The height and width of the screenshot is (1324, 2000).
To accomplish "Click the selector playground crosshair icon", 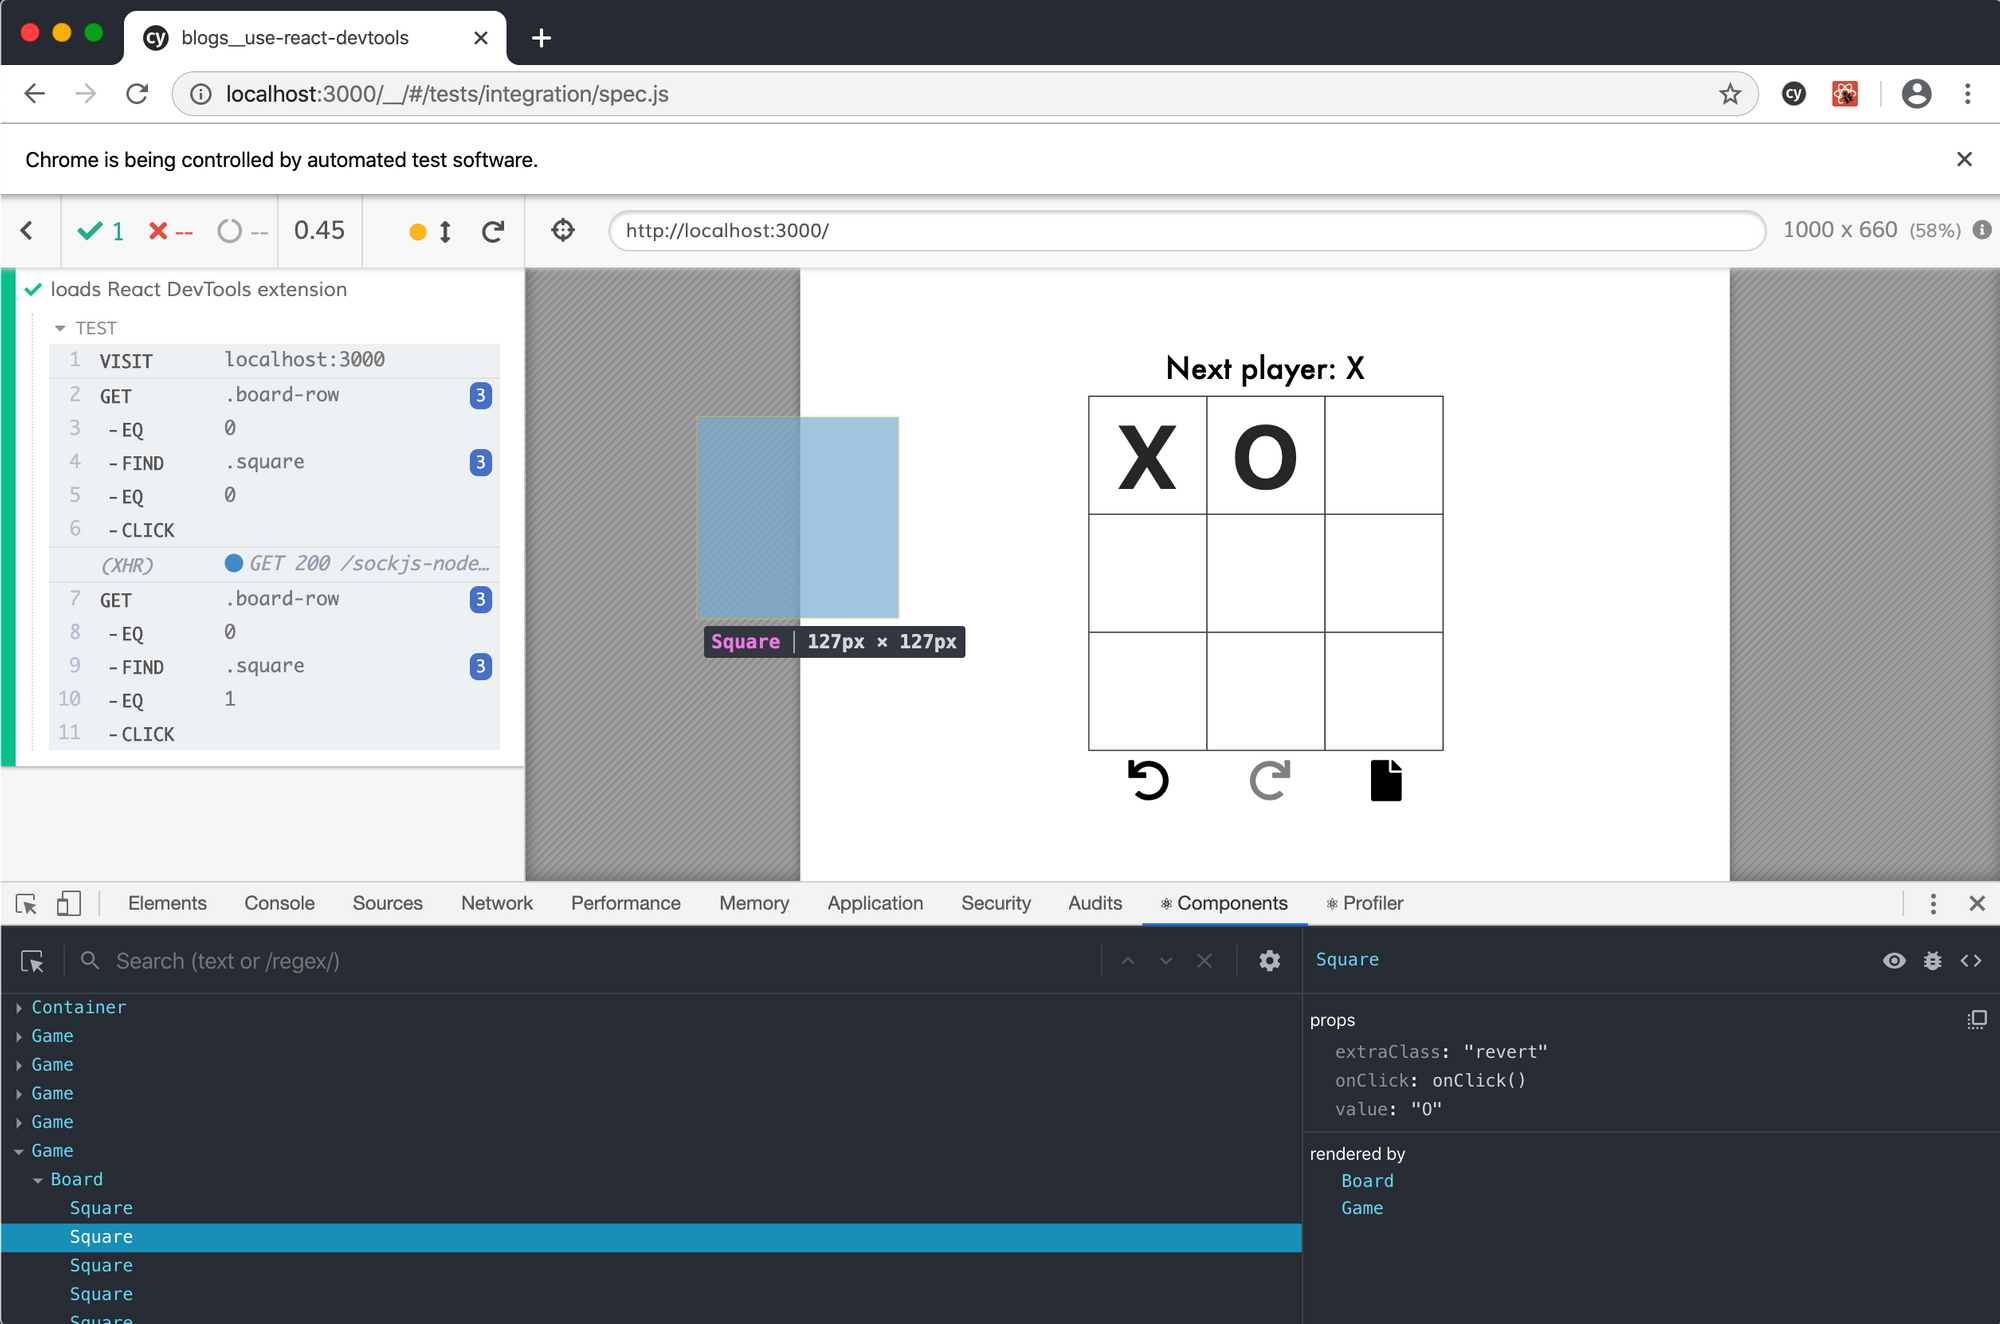I will (x=563, y=230).
